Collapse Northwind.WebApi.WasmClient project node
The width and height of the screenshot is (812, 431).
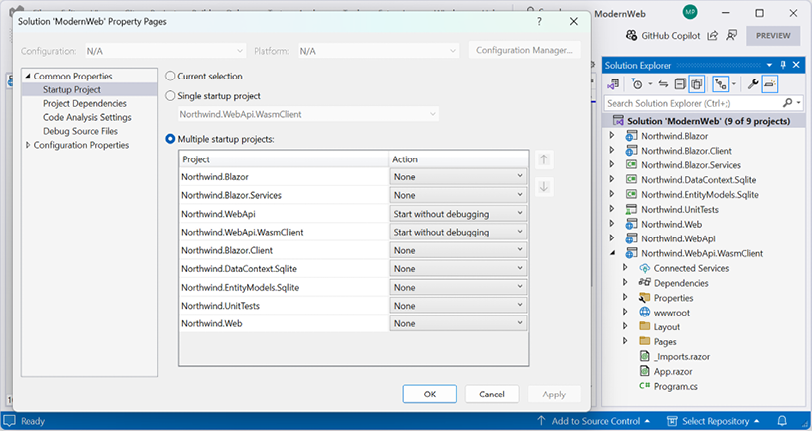click(x=612, y=253)
